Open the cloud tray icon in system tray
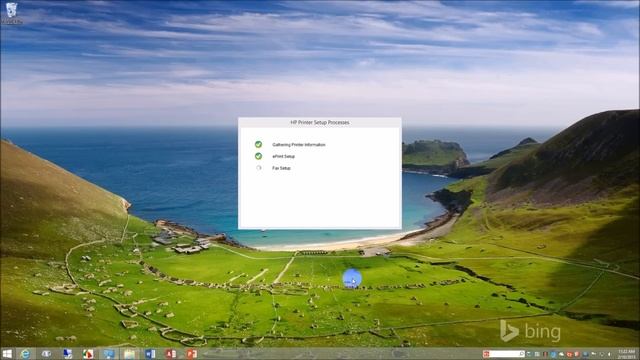Image resolution: width=640 pixels, height=360 pixels. coord(561,354)
